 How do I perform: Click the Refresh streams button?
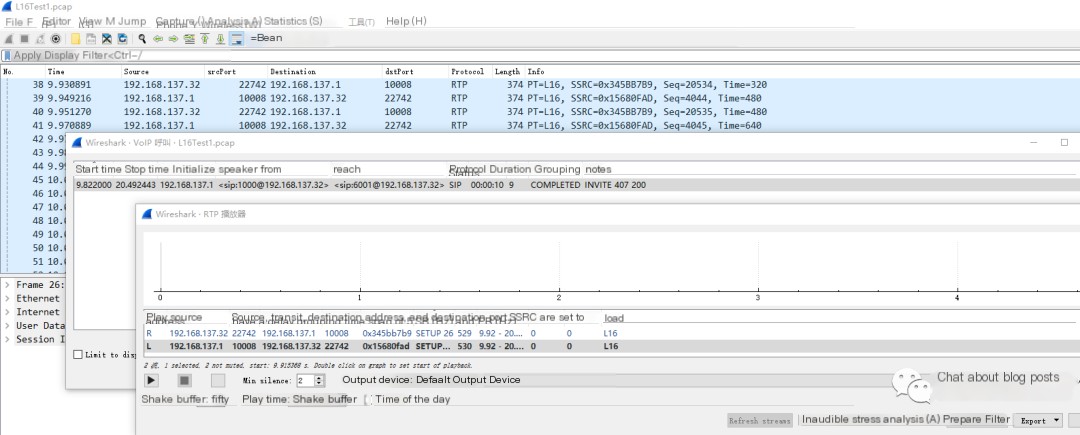click(760, 421)
